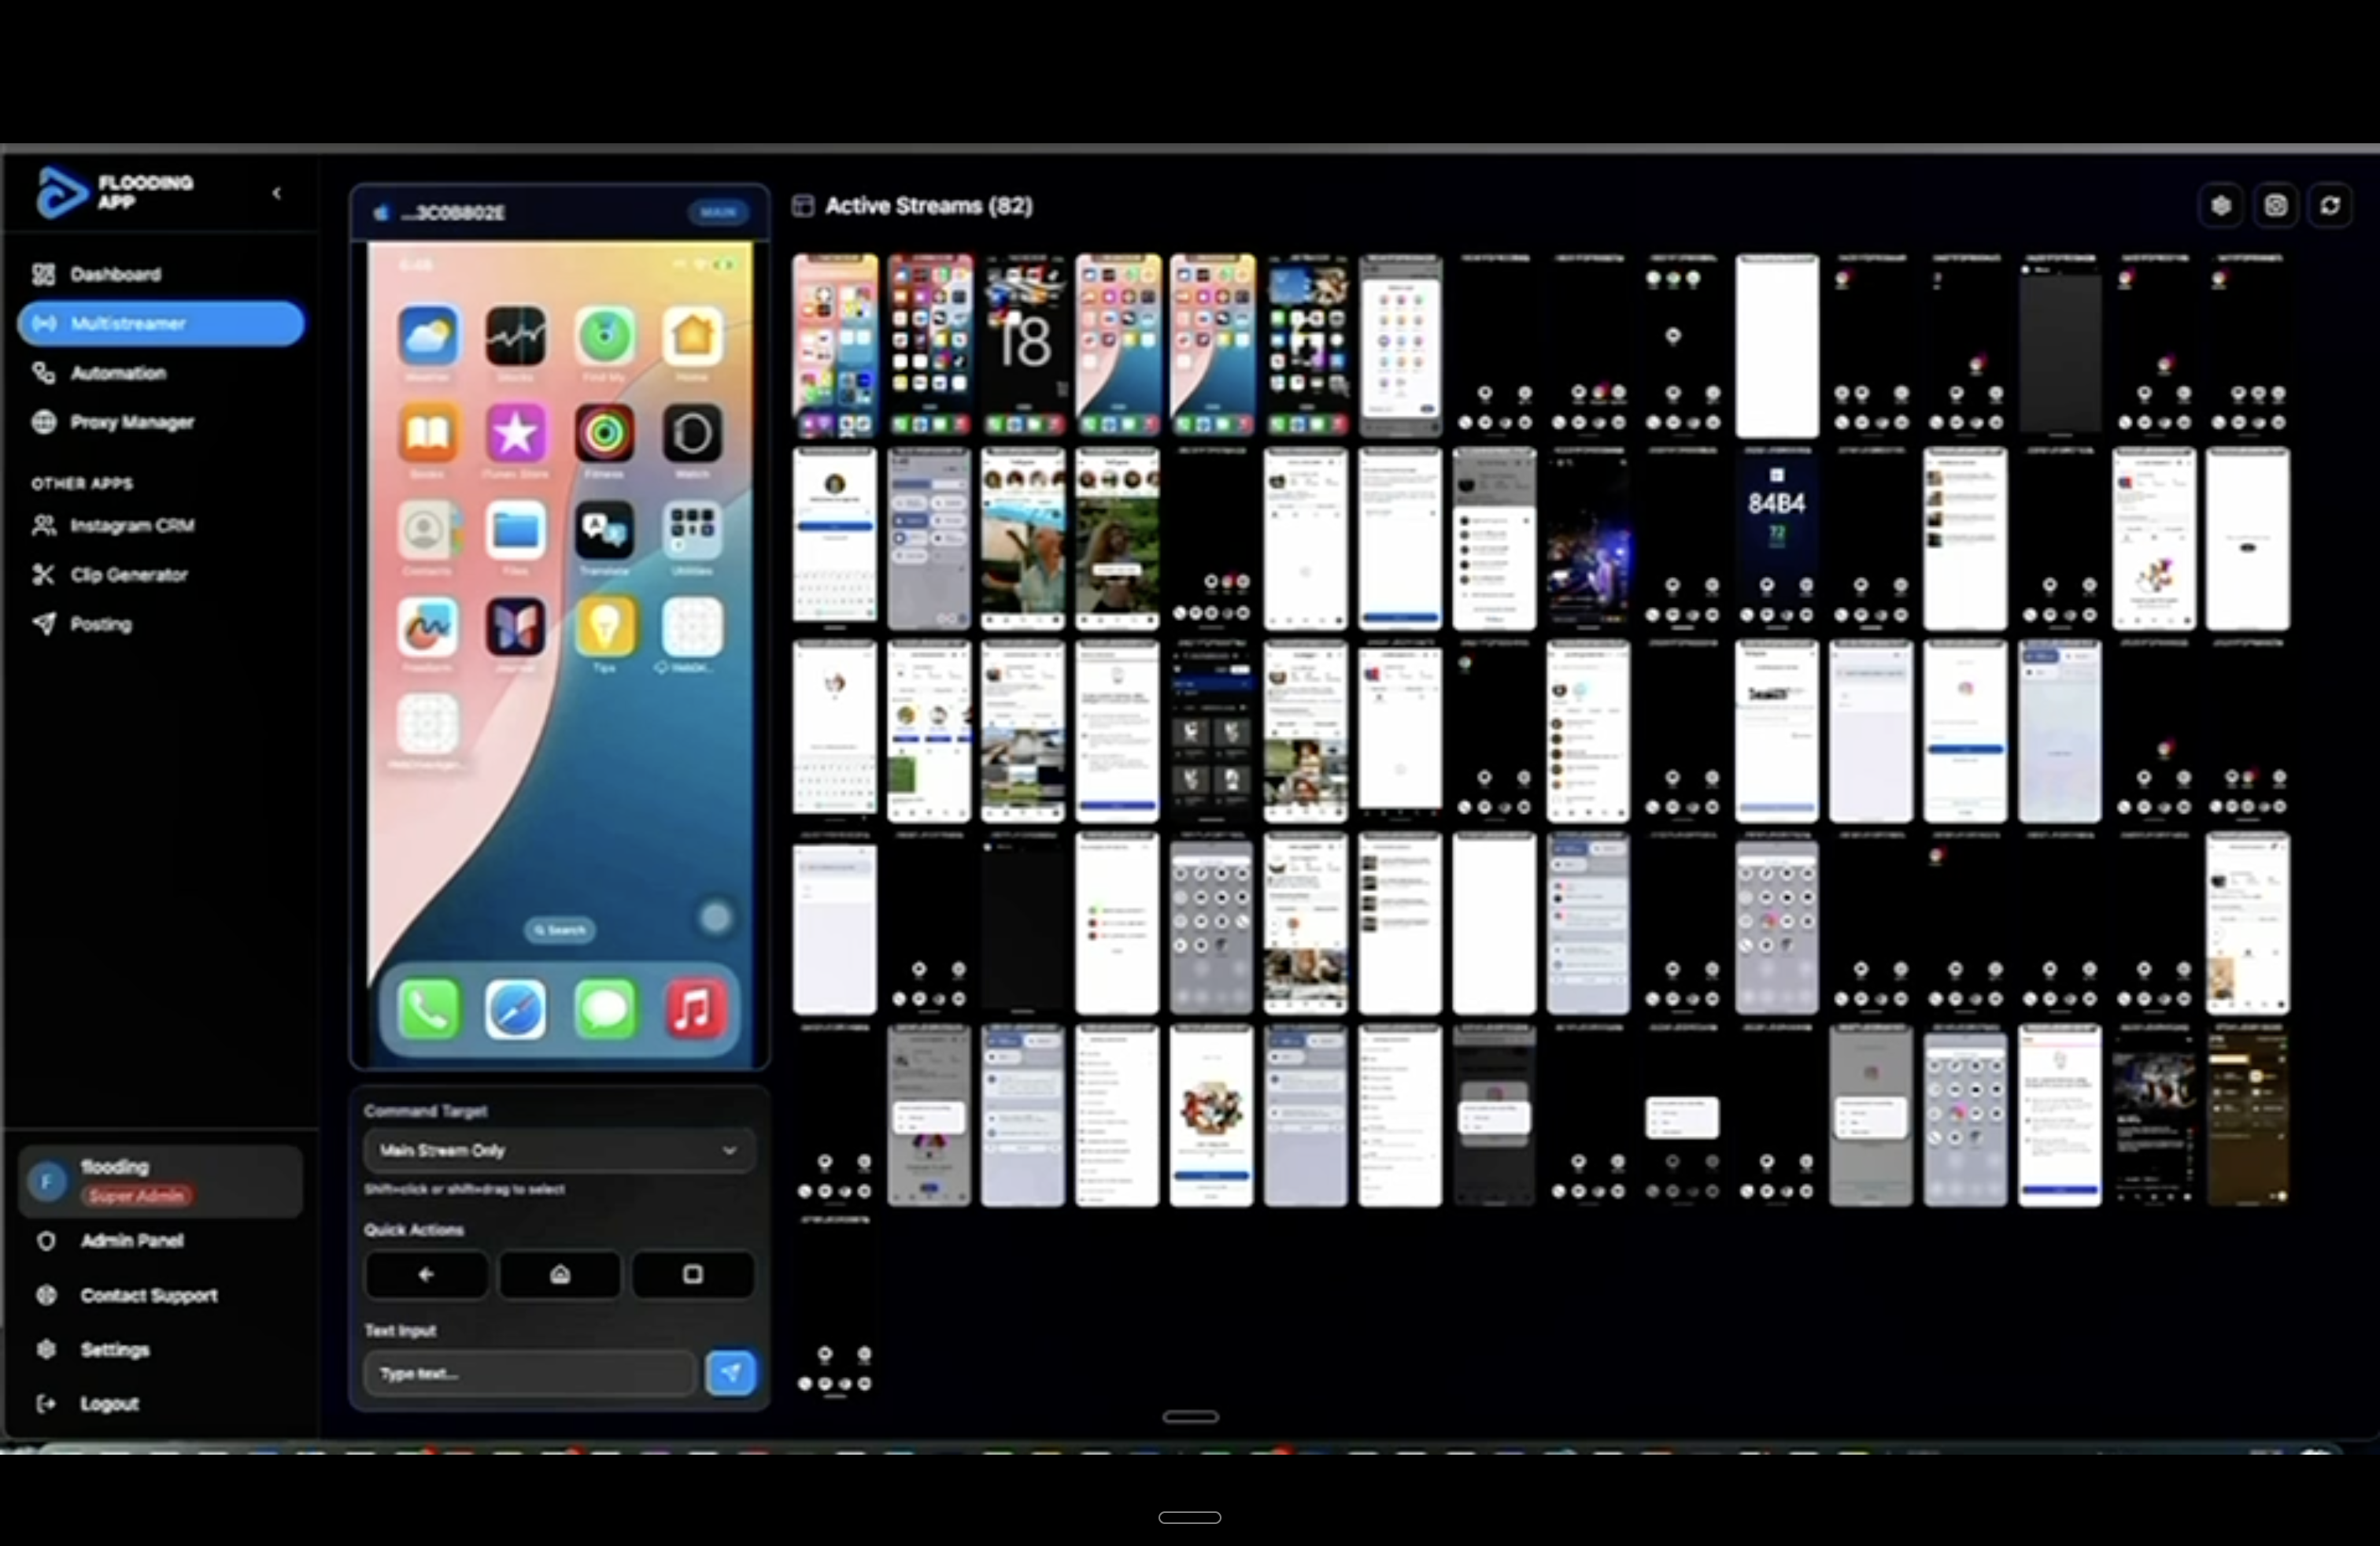Tap the Stocks app in main stream
2380x1546 pixels.
(x=516, y=335)
